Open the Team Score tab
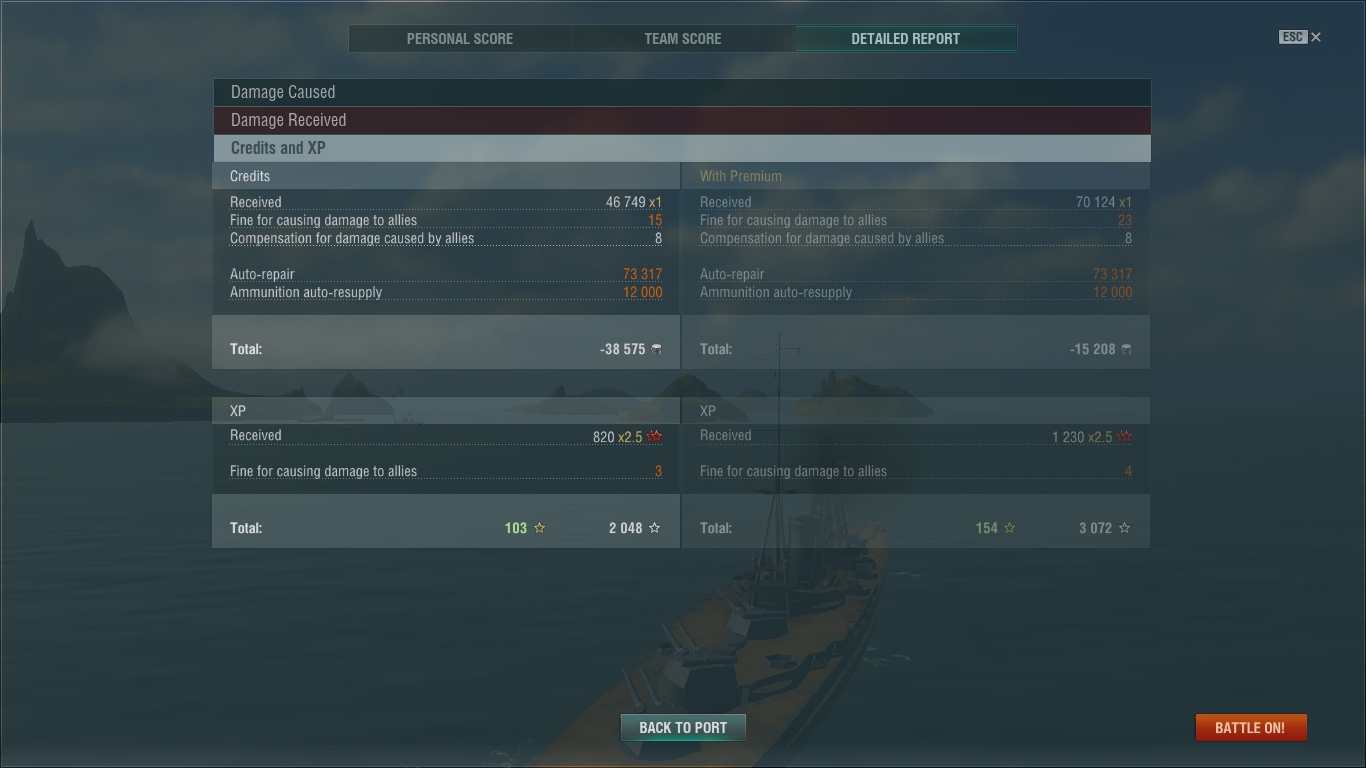This screenshot has width=1366, height=768. pyautogui.click(x=683, y=39)
